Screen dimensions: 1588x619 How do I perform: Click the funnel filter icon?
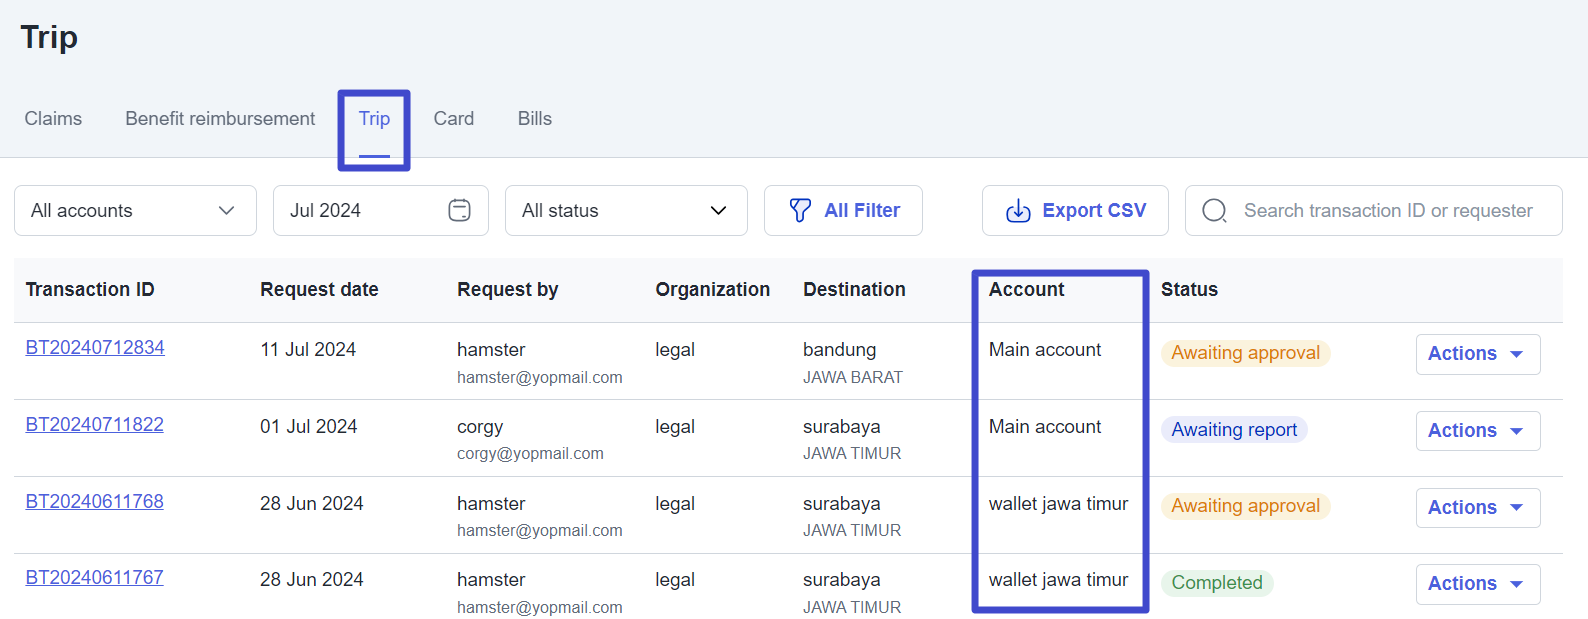pos(800,210)
